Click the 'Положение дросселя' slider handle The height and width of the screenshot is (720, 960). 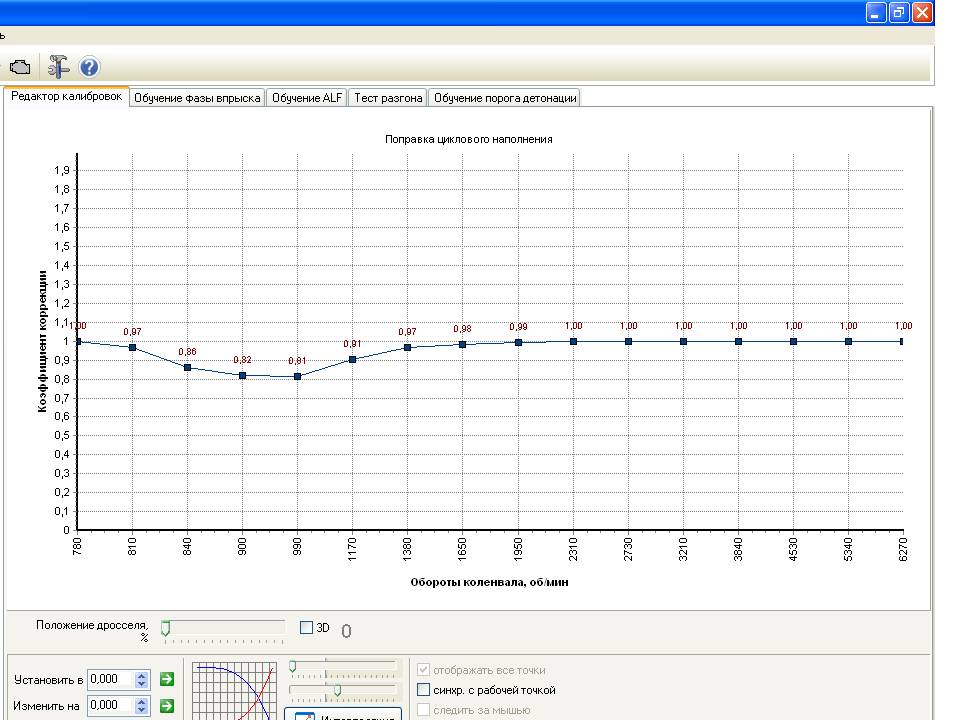tap(165, 628)
